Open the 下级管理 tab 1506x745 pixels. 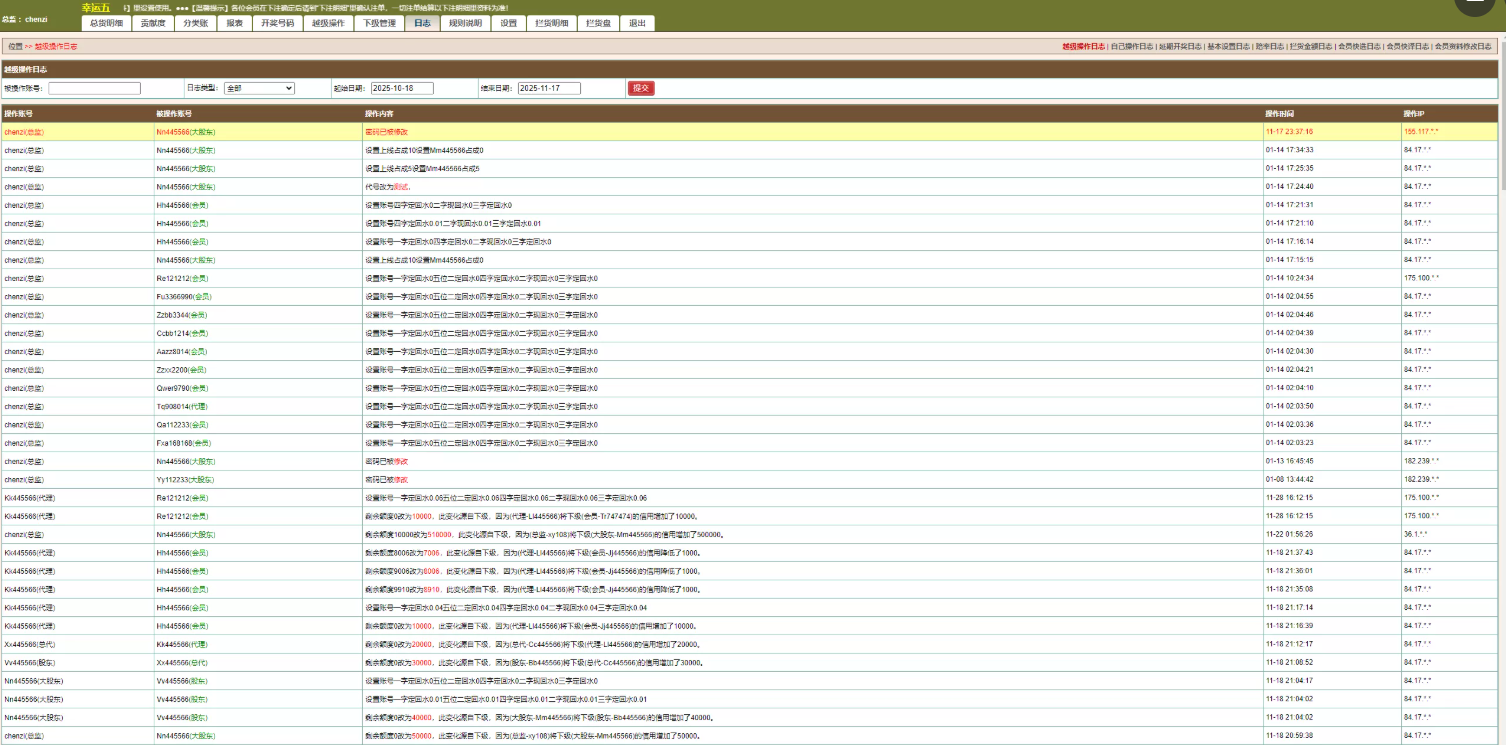click(x=379, y=23)
